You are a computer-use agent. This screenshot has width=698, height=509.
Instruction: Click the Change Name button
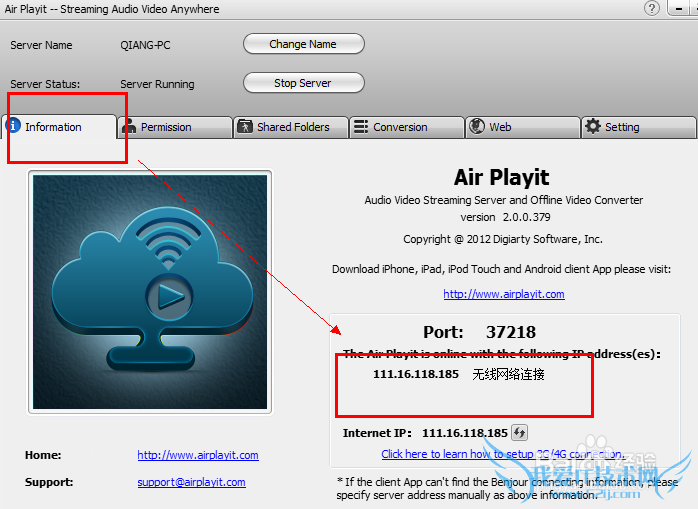click(304, 44)
